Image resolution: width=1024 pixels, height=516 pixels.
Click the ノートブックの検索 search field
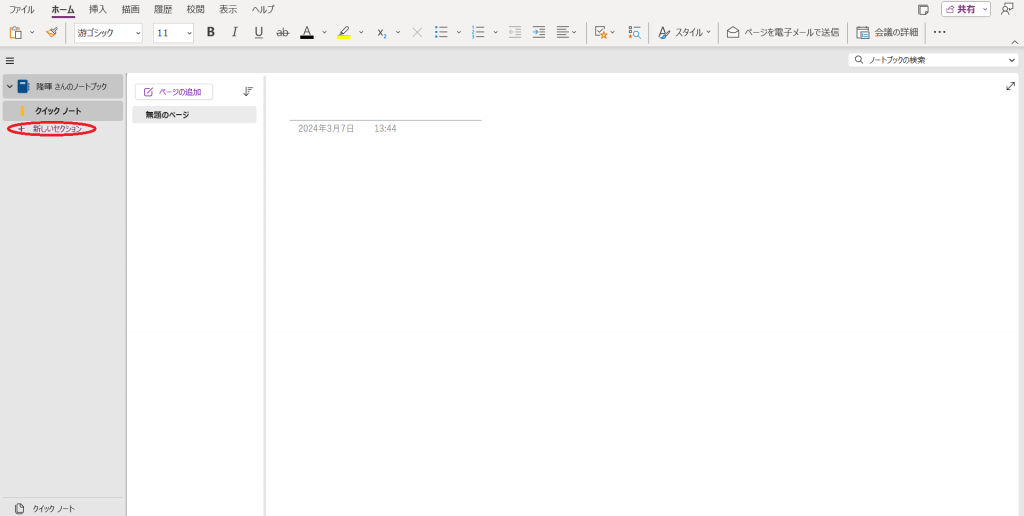(x=934, y=60)
